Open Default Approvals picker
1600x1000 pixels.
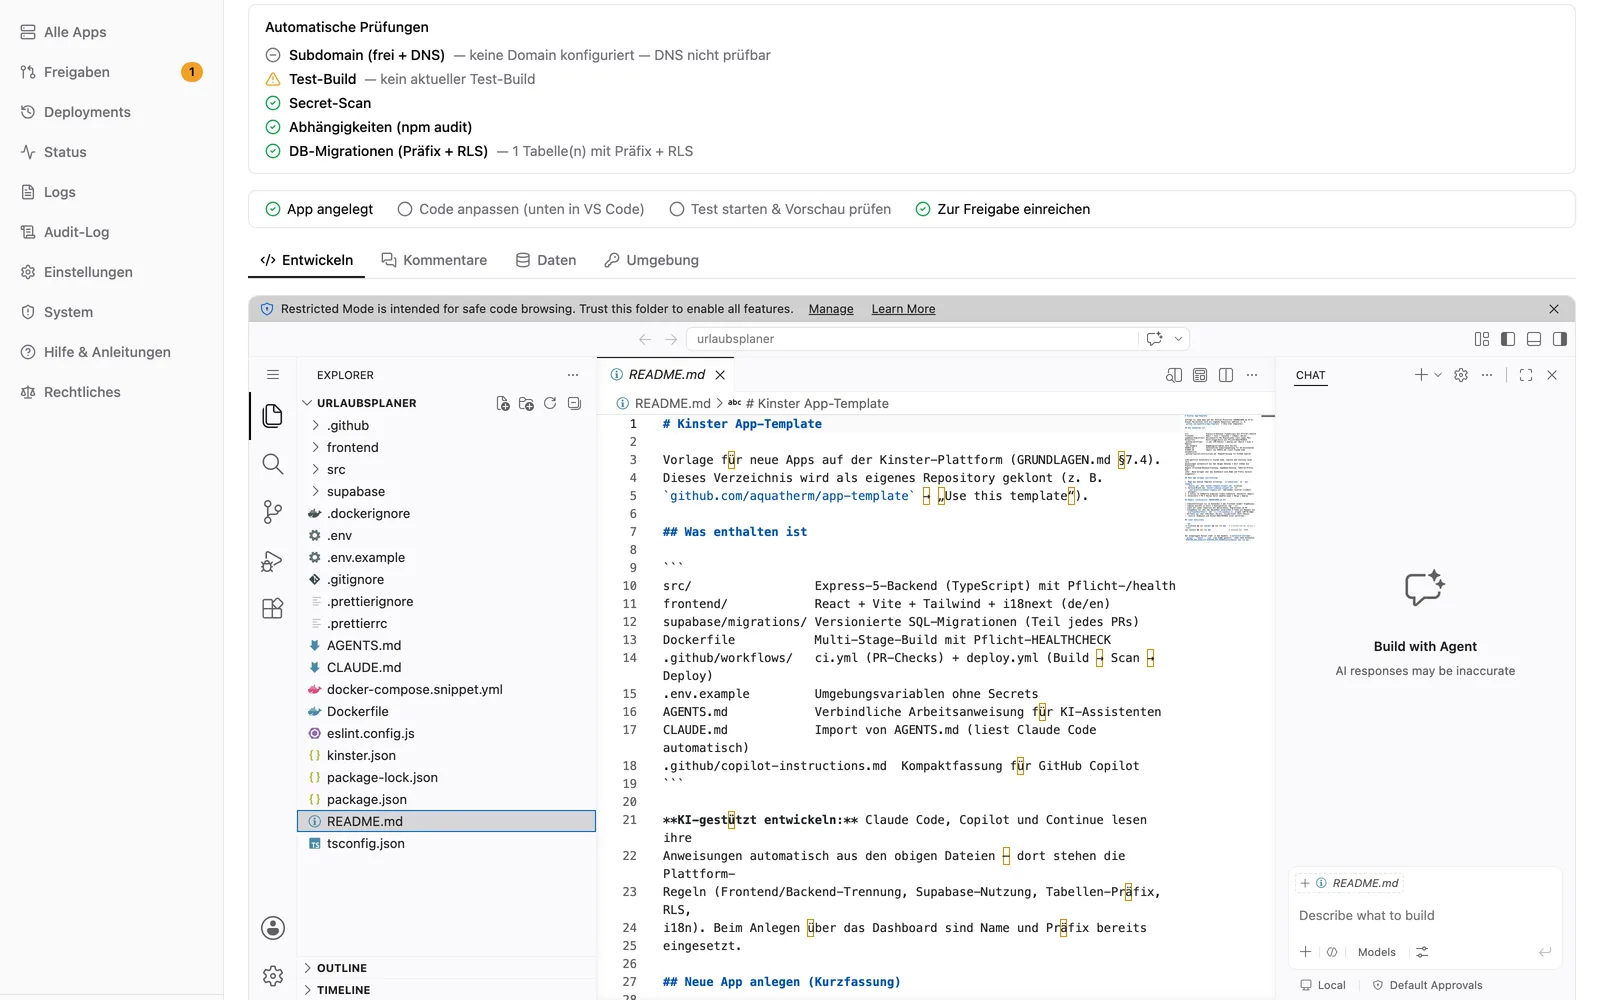tap(1427, 985)
